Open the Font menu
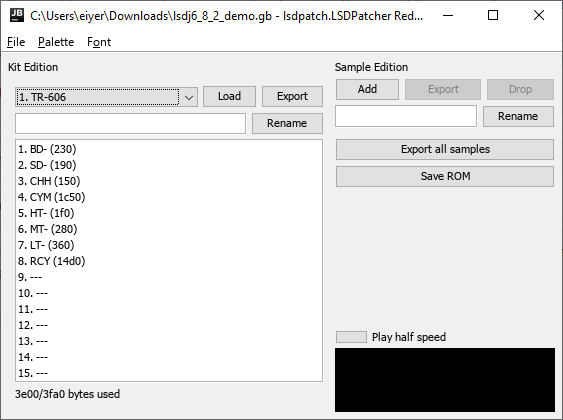 (99, 42)
